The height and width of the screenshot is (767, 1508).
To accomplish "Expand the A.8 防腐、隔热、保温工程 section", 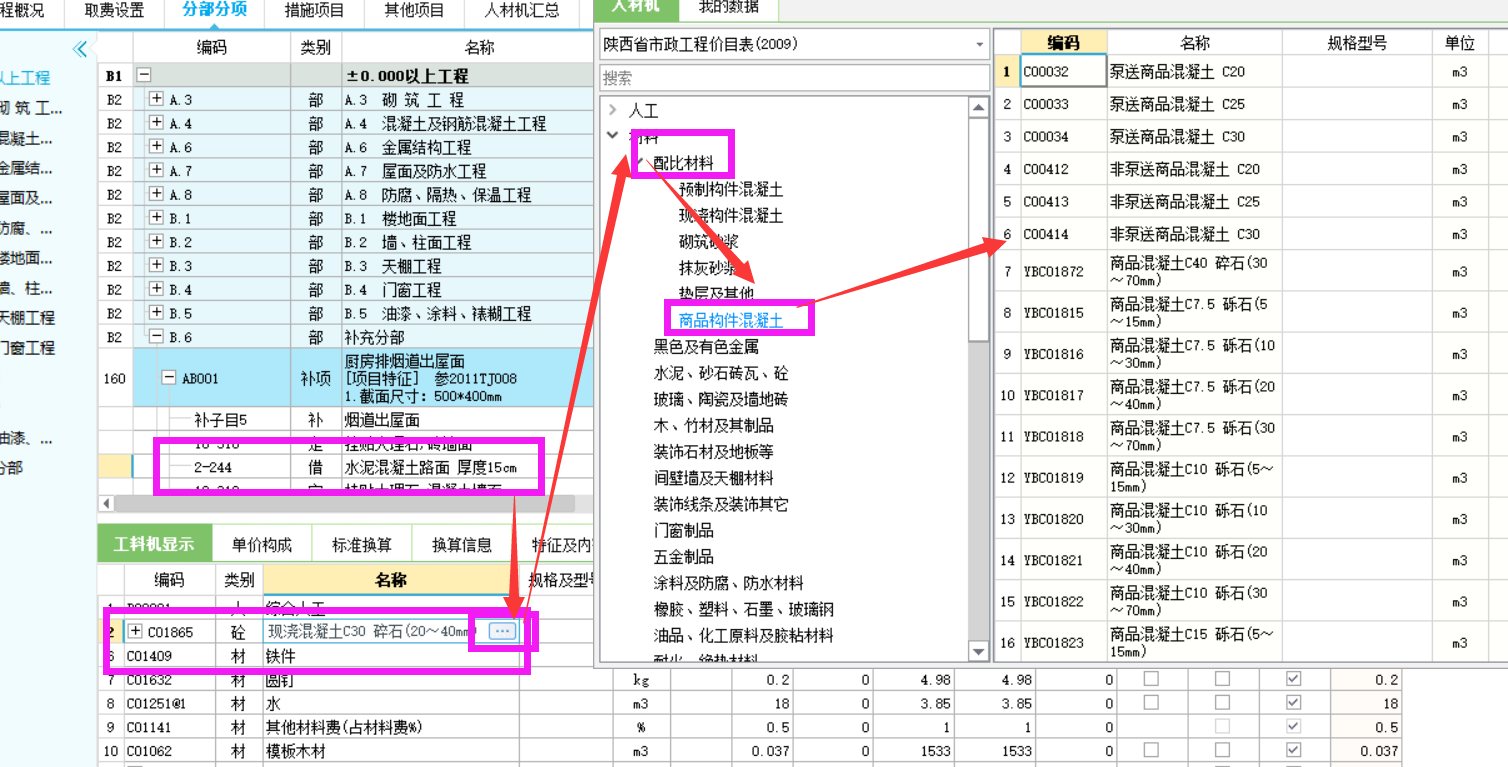I will tap(156, 194).
